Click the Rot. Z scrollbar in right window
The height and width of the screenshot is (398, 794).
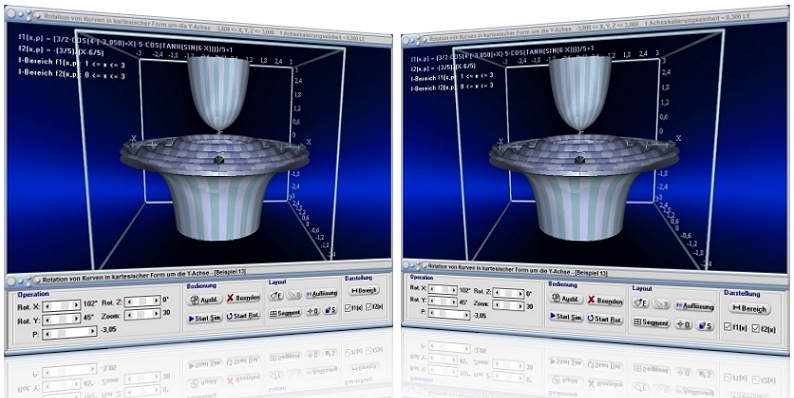pyautogui.click(x=508, y=294)
